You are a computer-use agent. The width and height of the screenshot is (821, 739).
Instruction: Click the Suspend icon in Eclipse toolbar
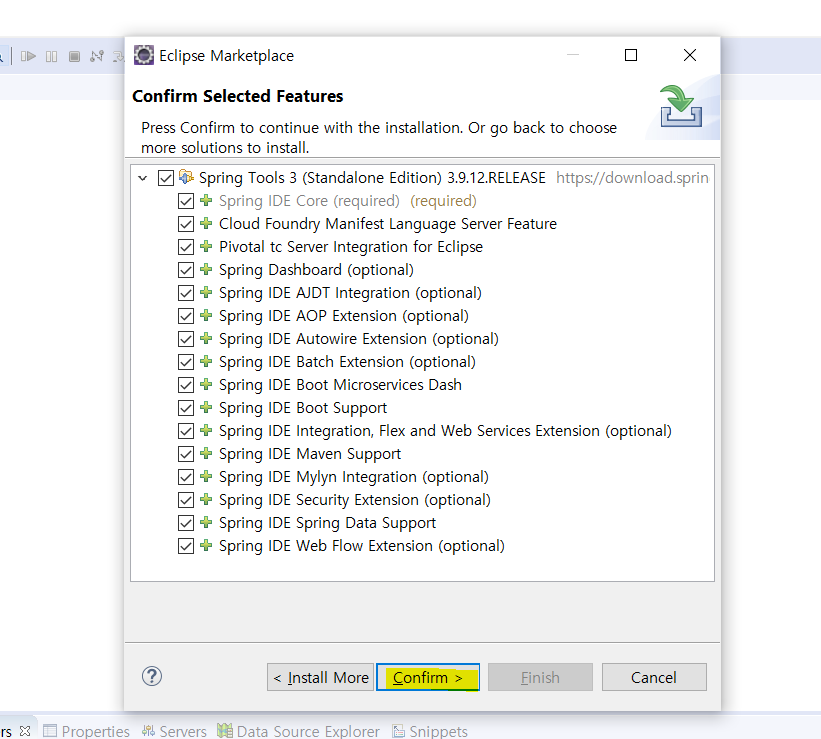pyautogui.click(x=51, y=56)
